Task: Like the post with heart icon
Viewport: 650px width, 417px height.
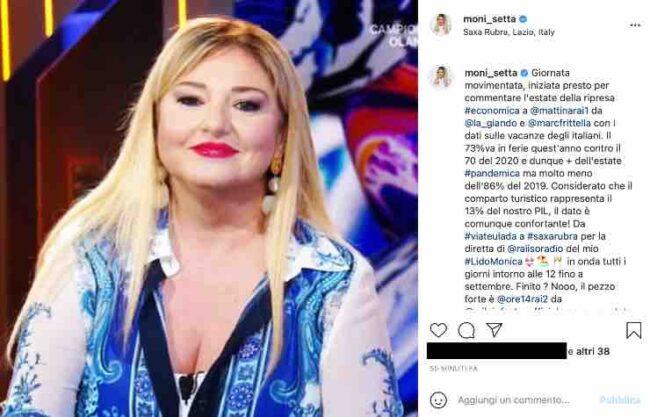Action: click(x=438, y=330)
